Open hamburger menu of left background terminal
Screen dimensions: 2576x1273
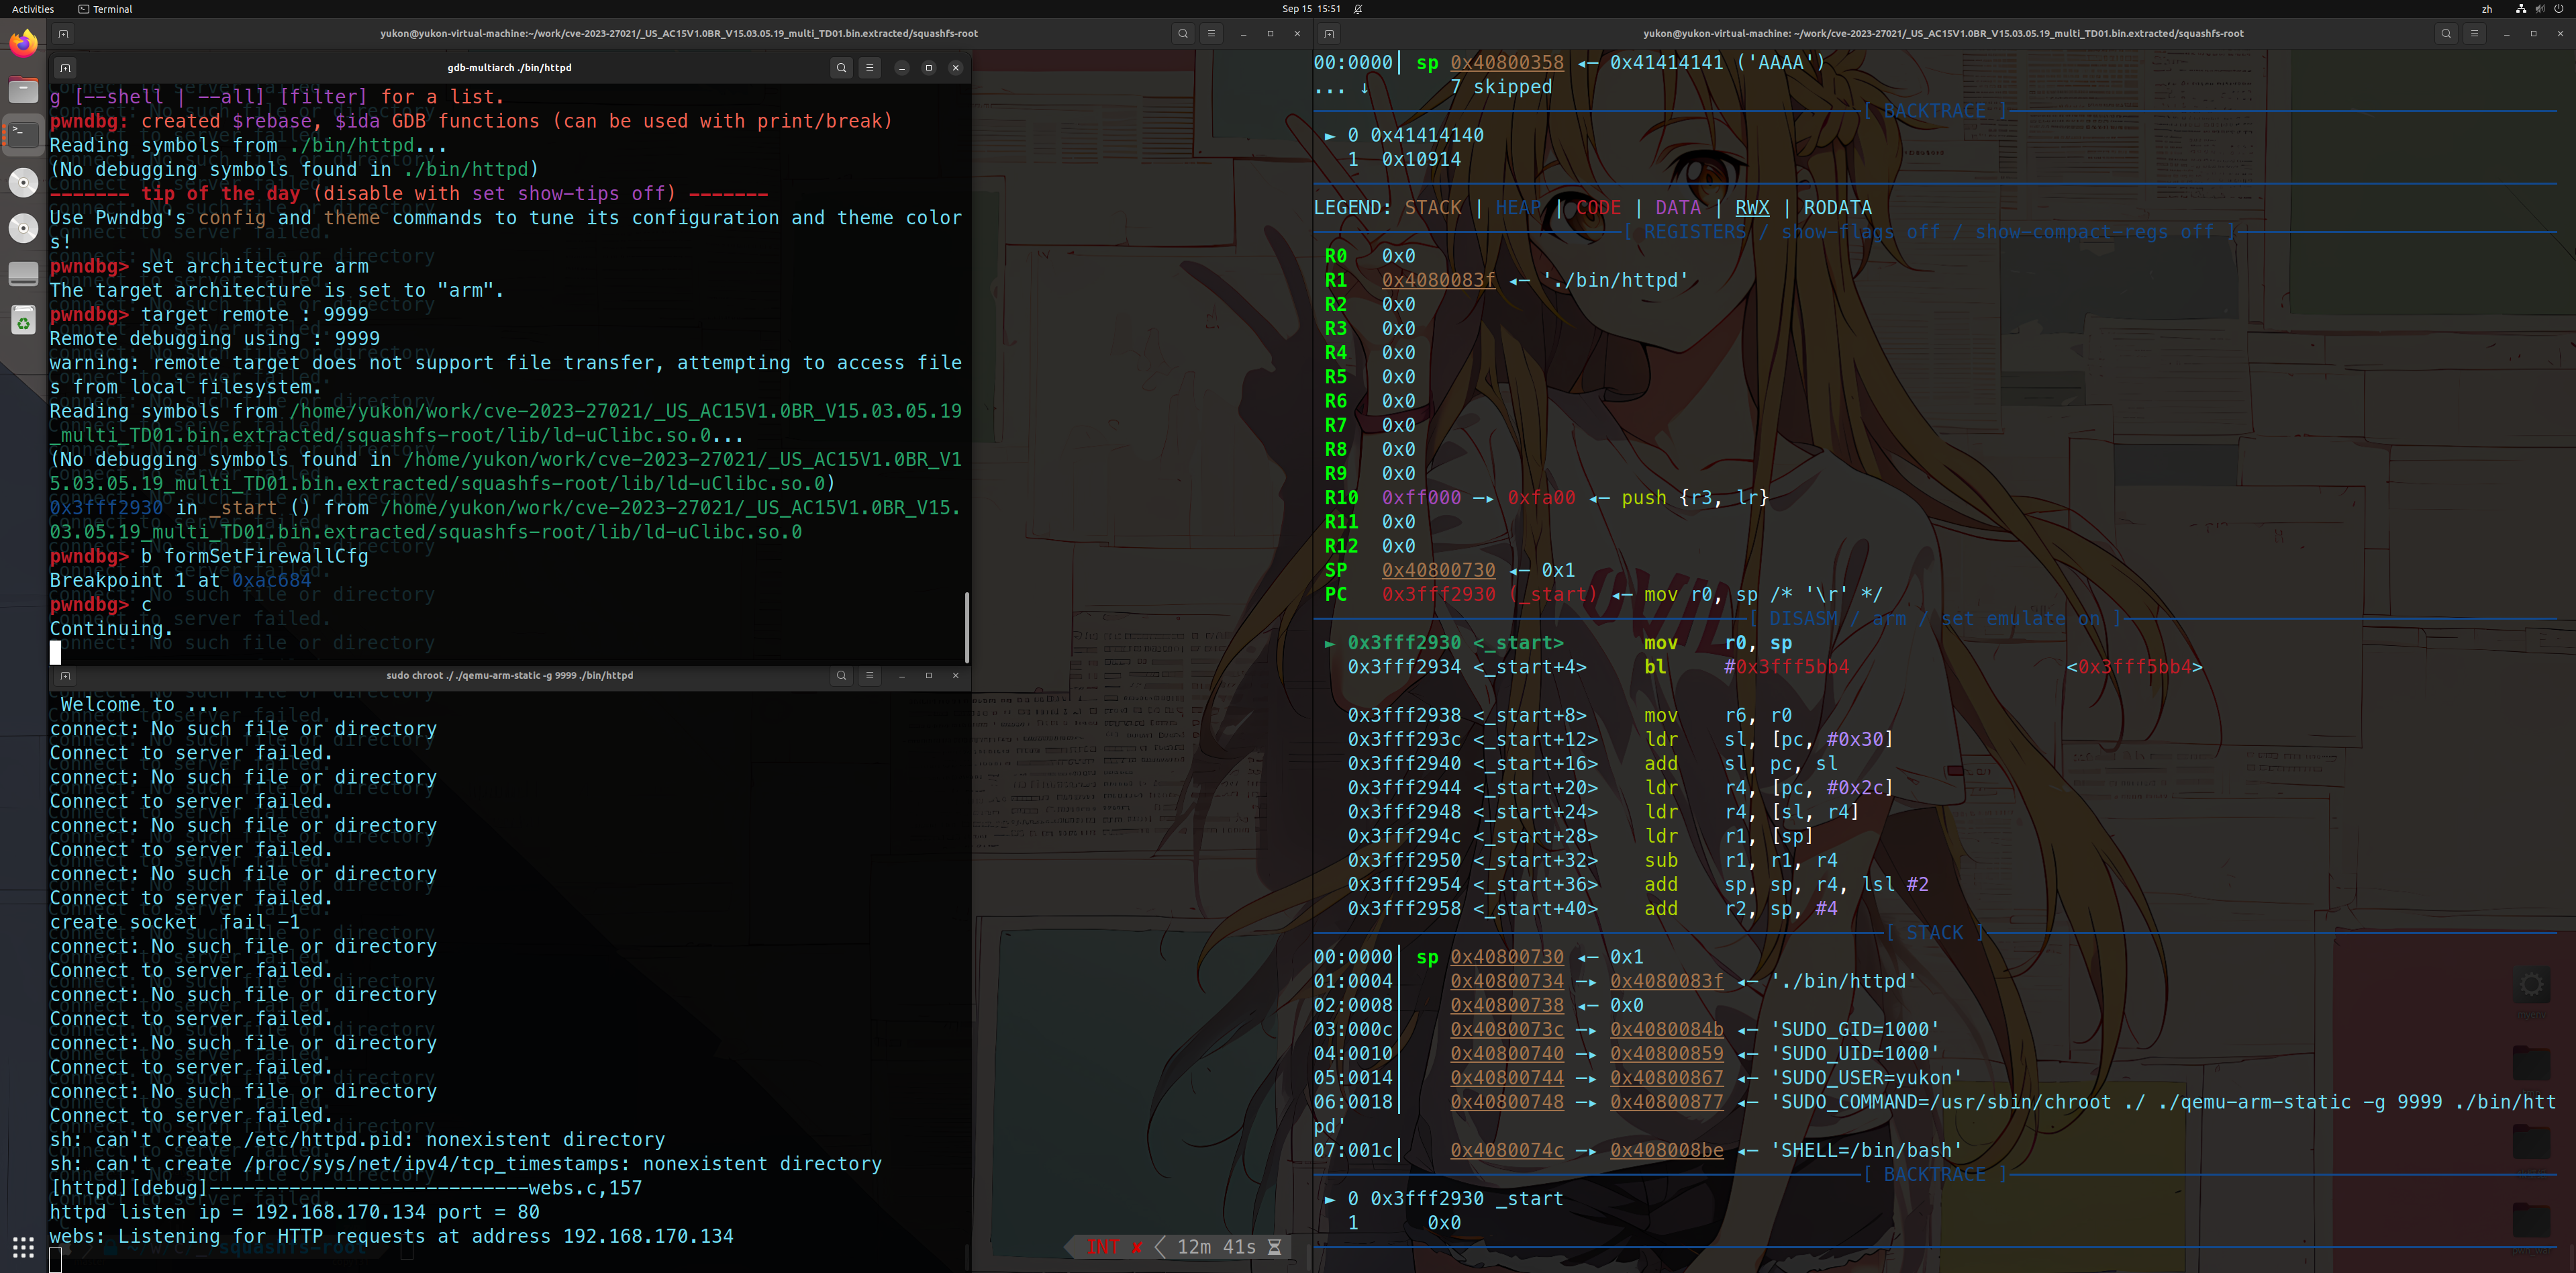tap(1211, 34)
